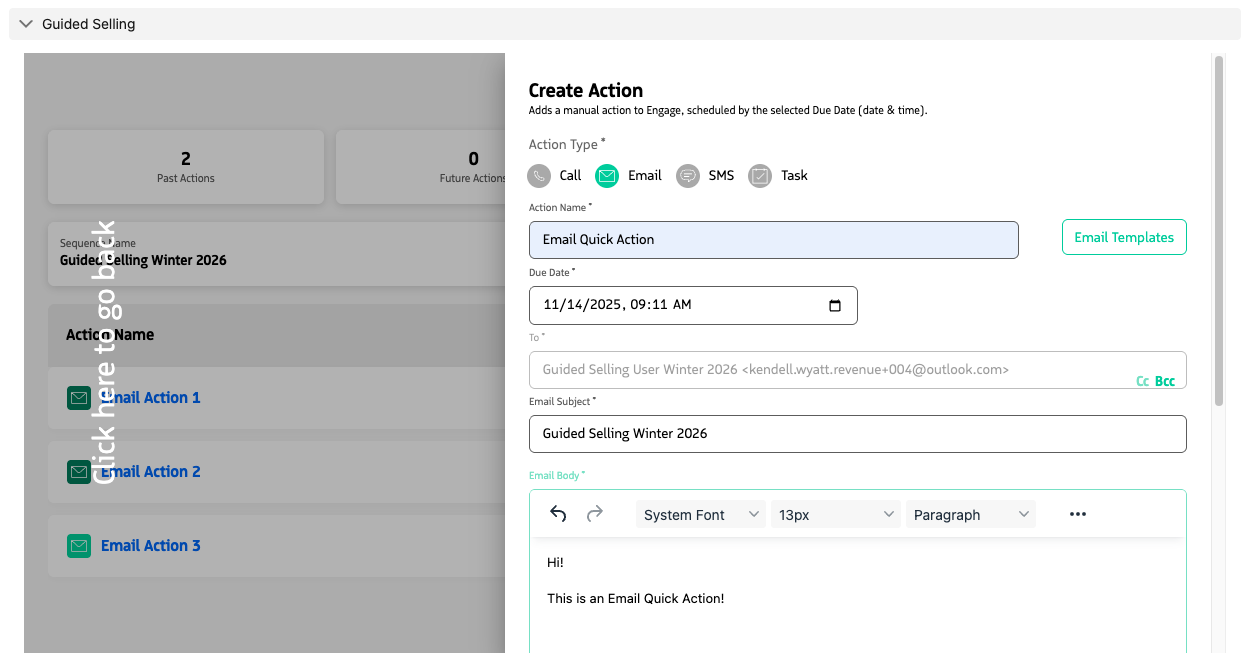Open more formatting options via ellipsis icon

[x=1077, y=513]
